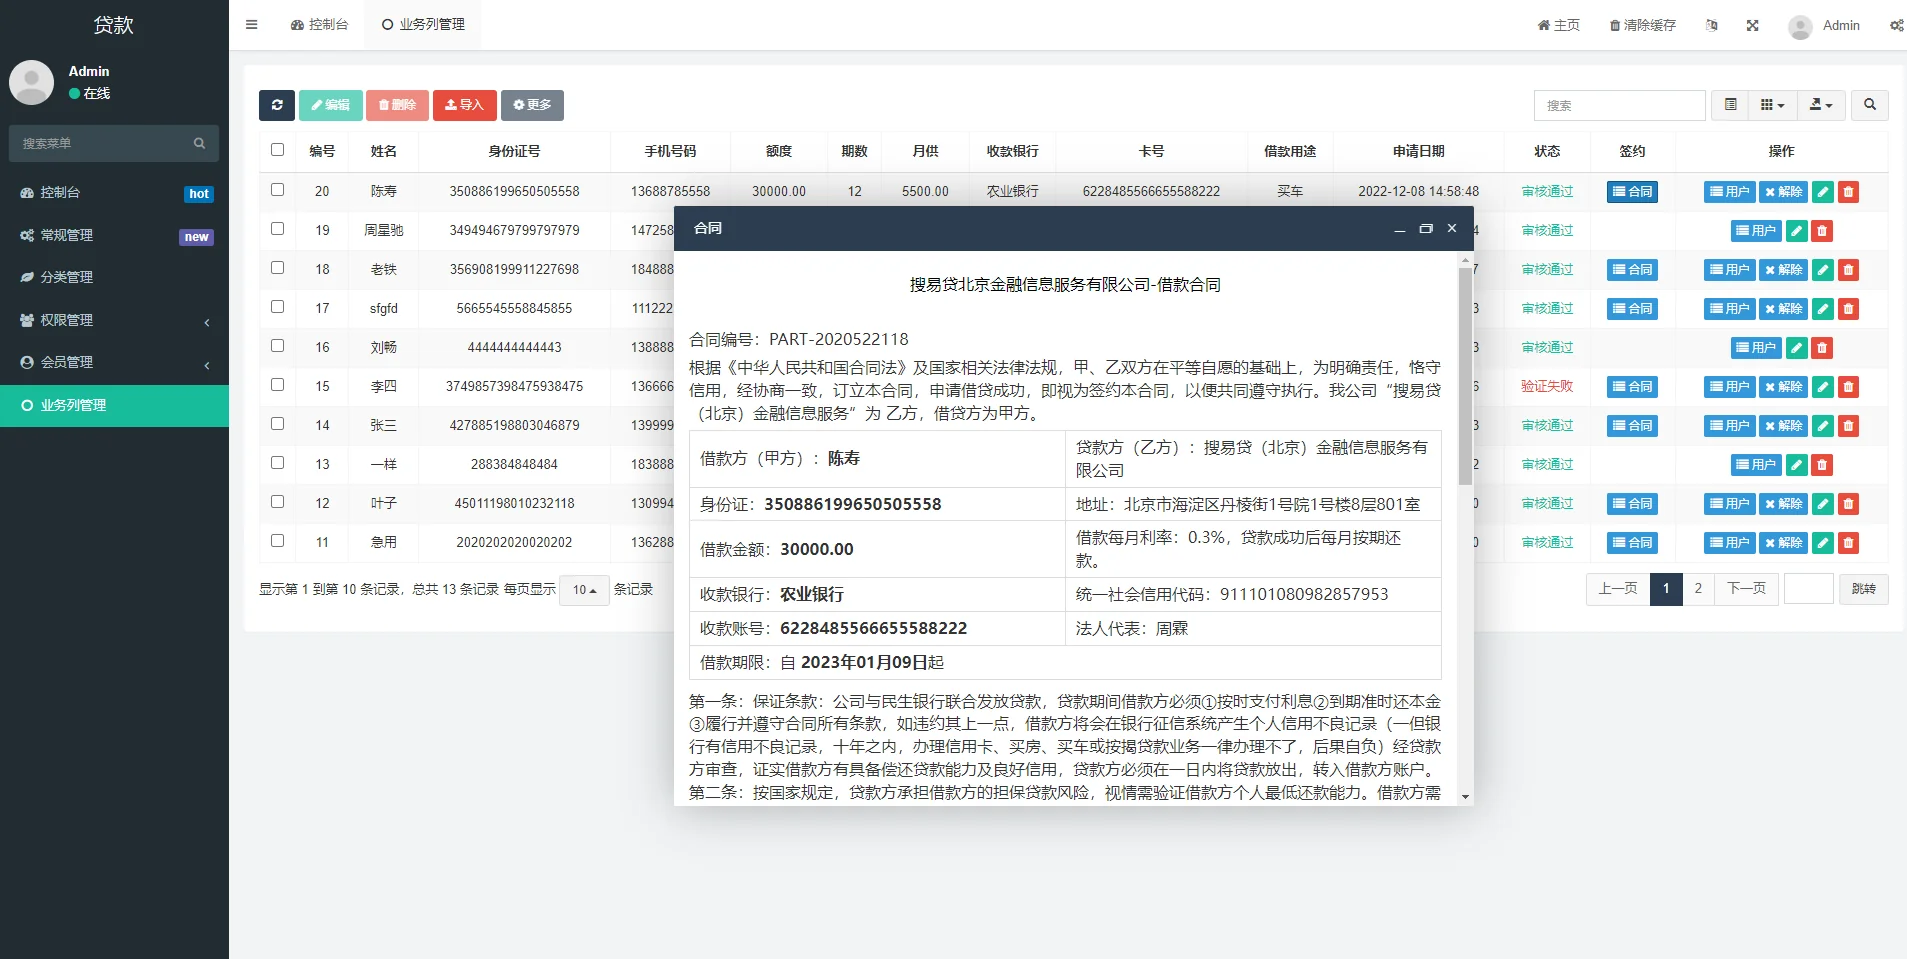The width and height of the screenshot is (1907, 959).
Task: Click green edit pencil icon for row 20
Action: click(1823, 192)
